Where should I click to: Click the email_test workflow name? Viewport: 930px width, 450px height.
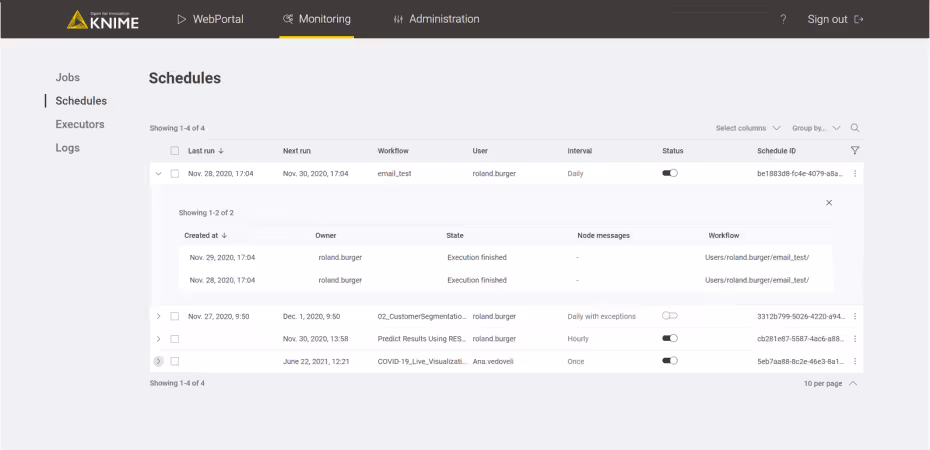(394, 174)
